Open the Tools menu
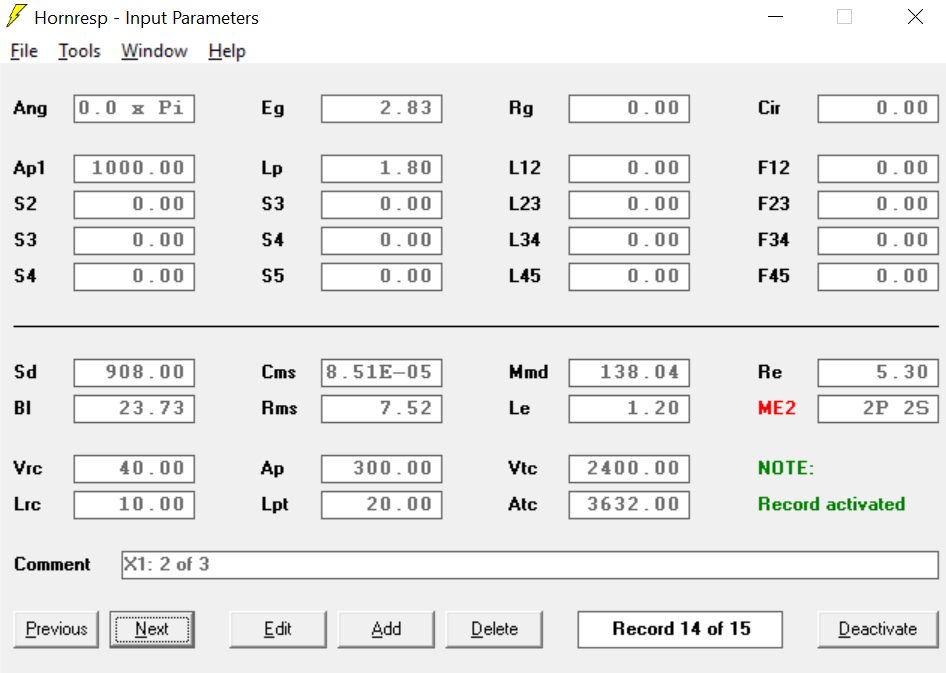This screenshot has width=946, height=673. pos(79,51)
